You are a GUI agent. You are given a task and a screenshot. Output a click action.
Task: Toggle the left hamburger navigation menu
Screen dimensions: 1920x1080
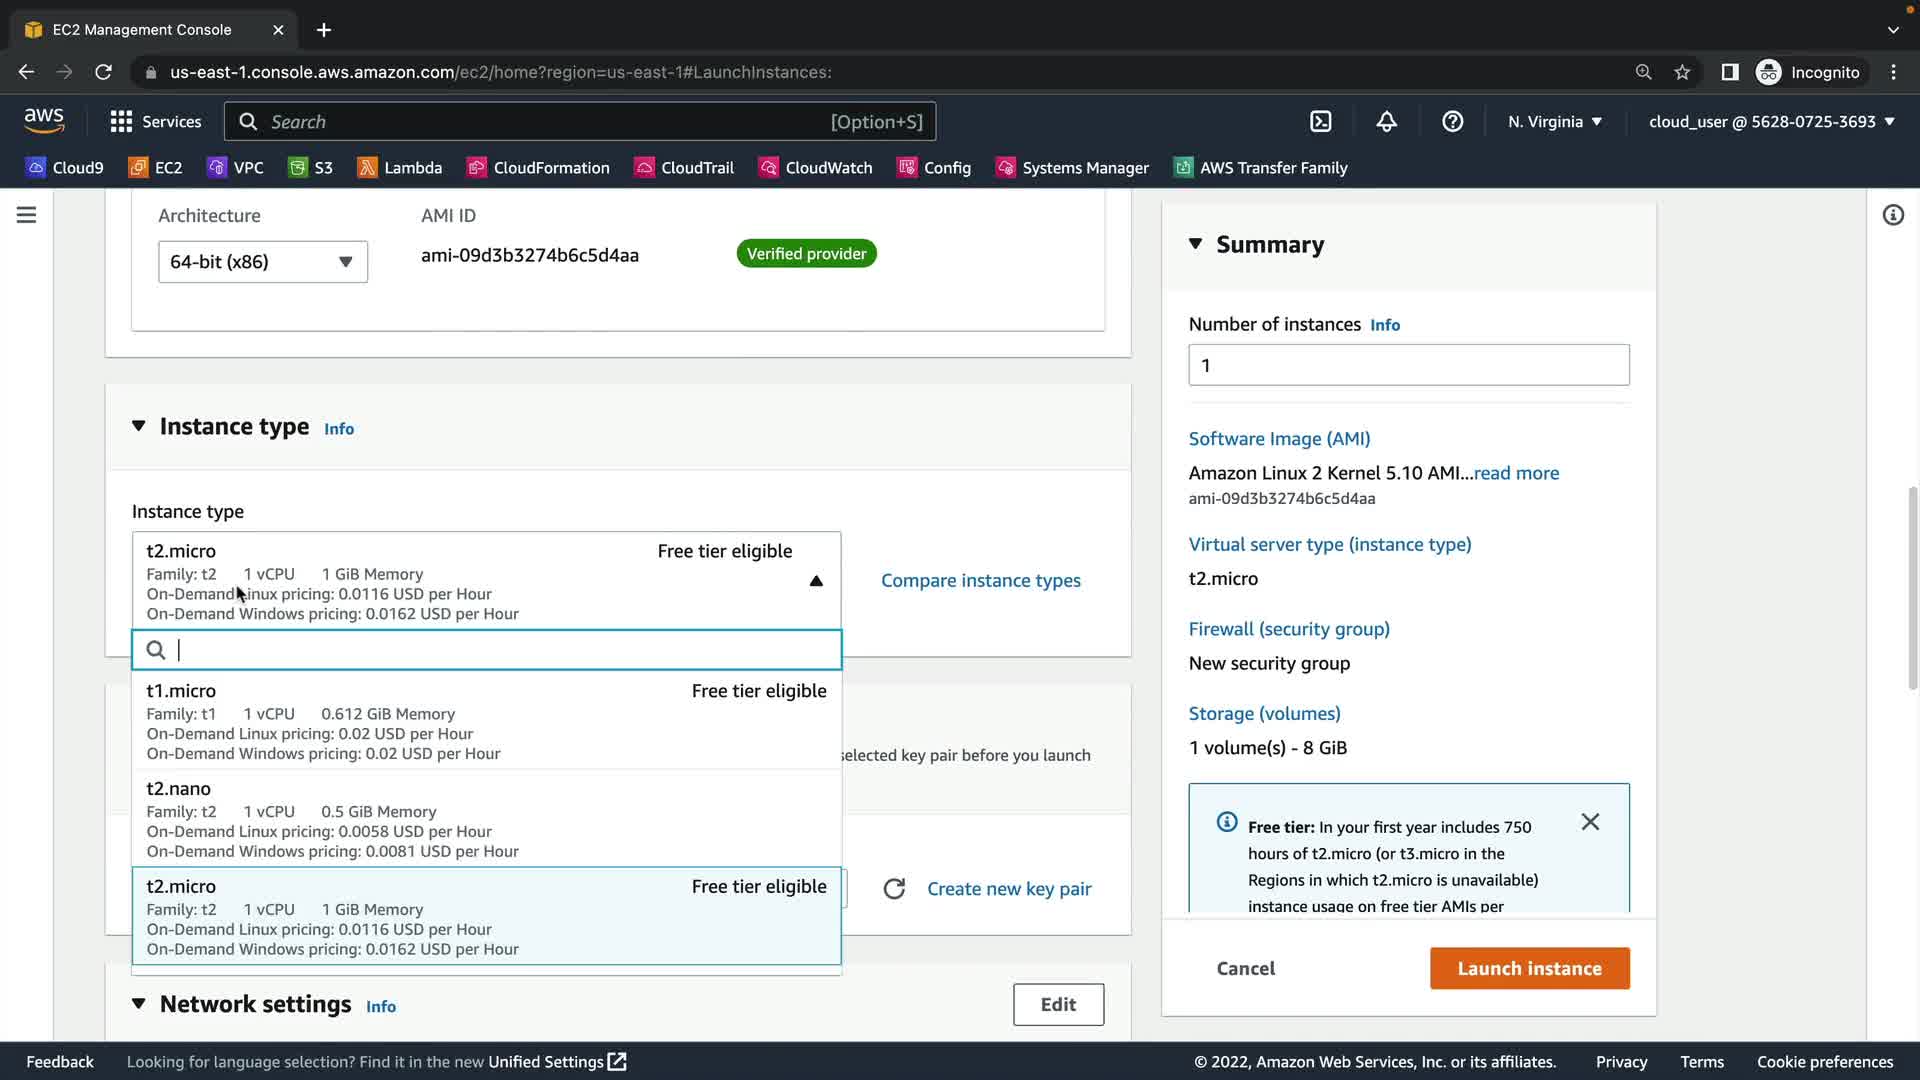[27, 215]
